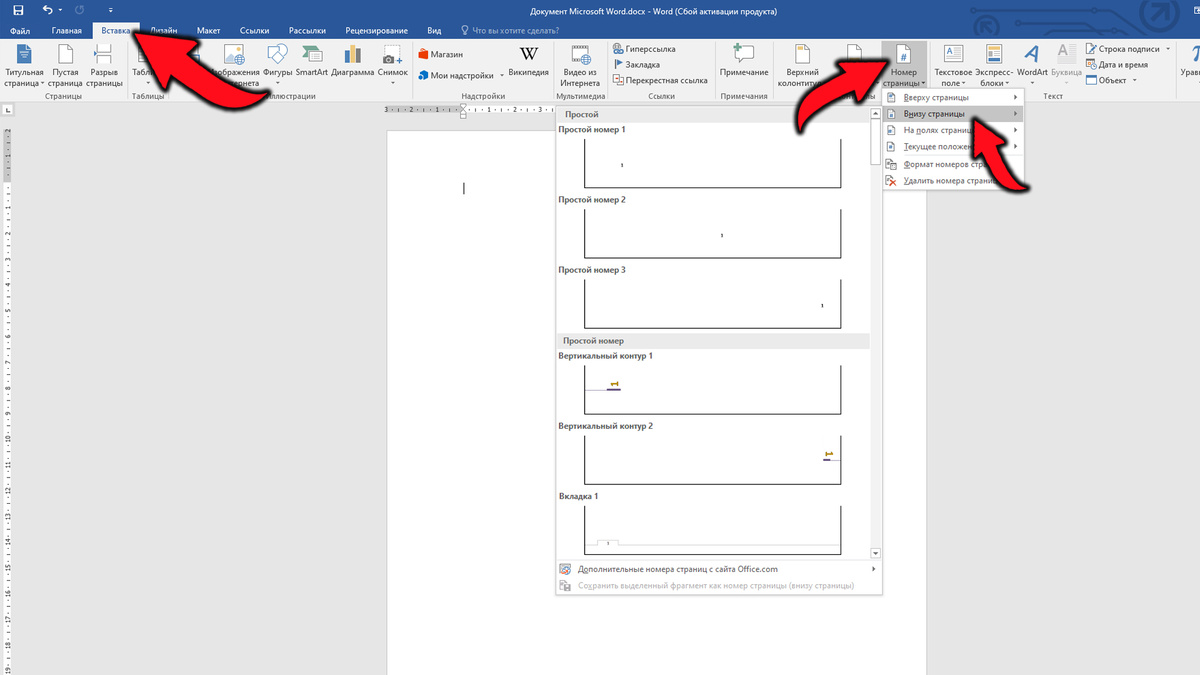Insert a Диаграмма chart

(353, 62)
